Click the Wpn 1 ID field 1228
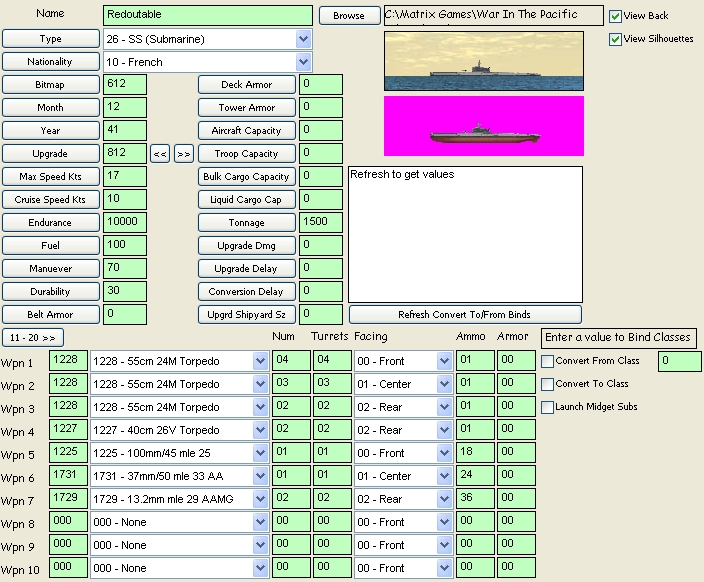 click(x=68, y=361)
